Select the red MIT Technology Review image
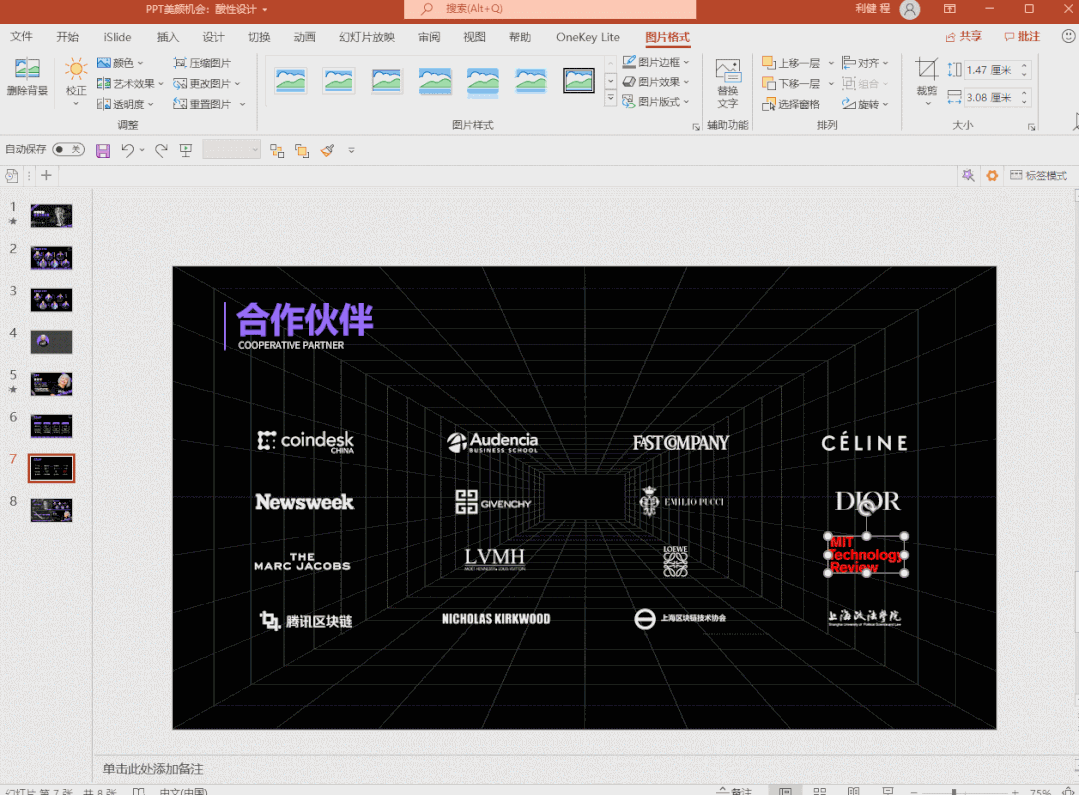Image resolution: width=1079 pixels, height=795 pixels. (866, 554)
